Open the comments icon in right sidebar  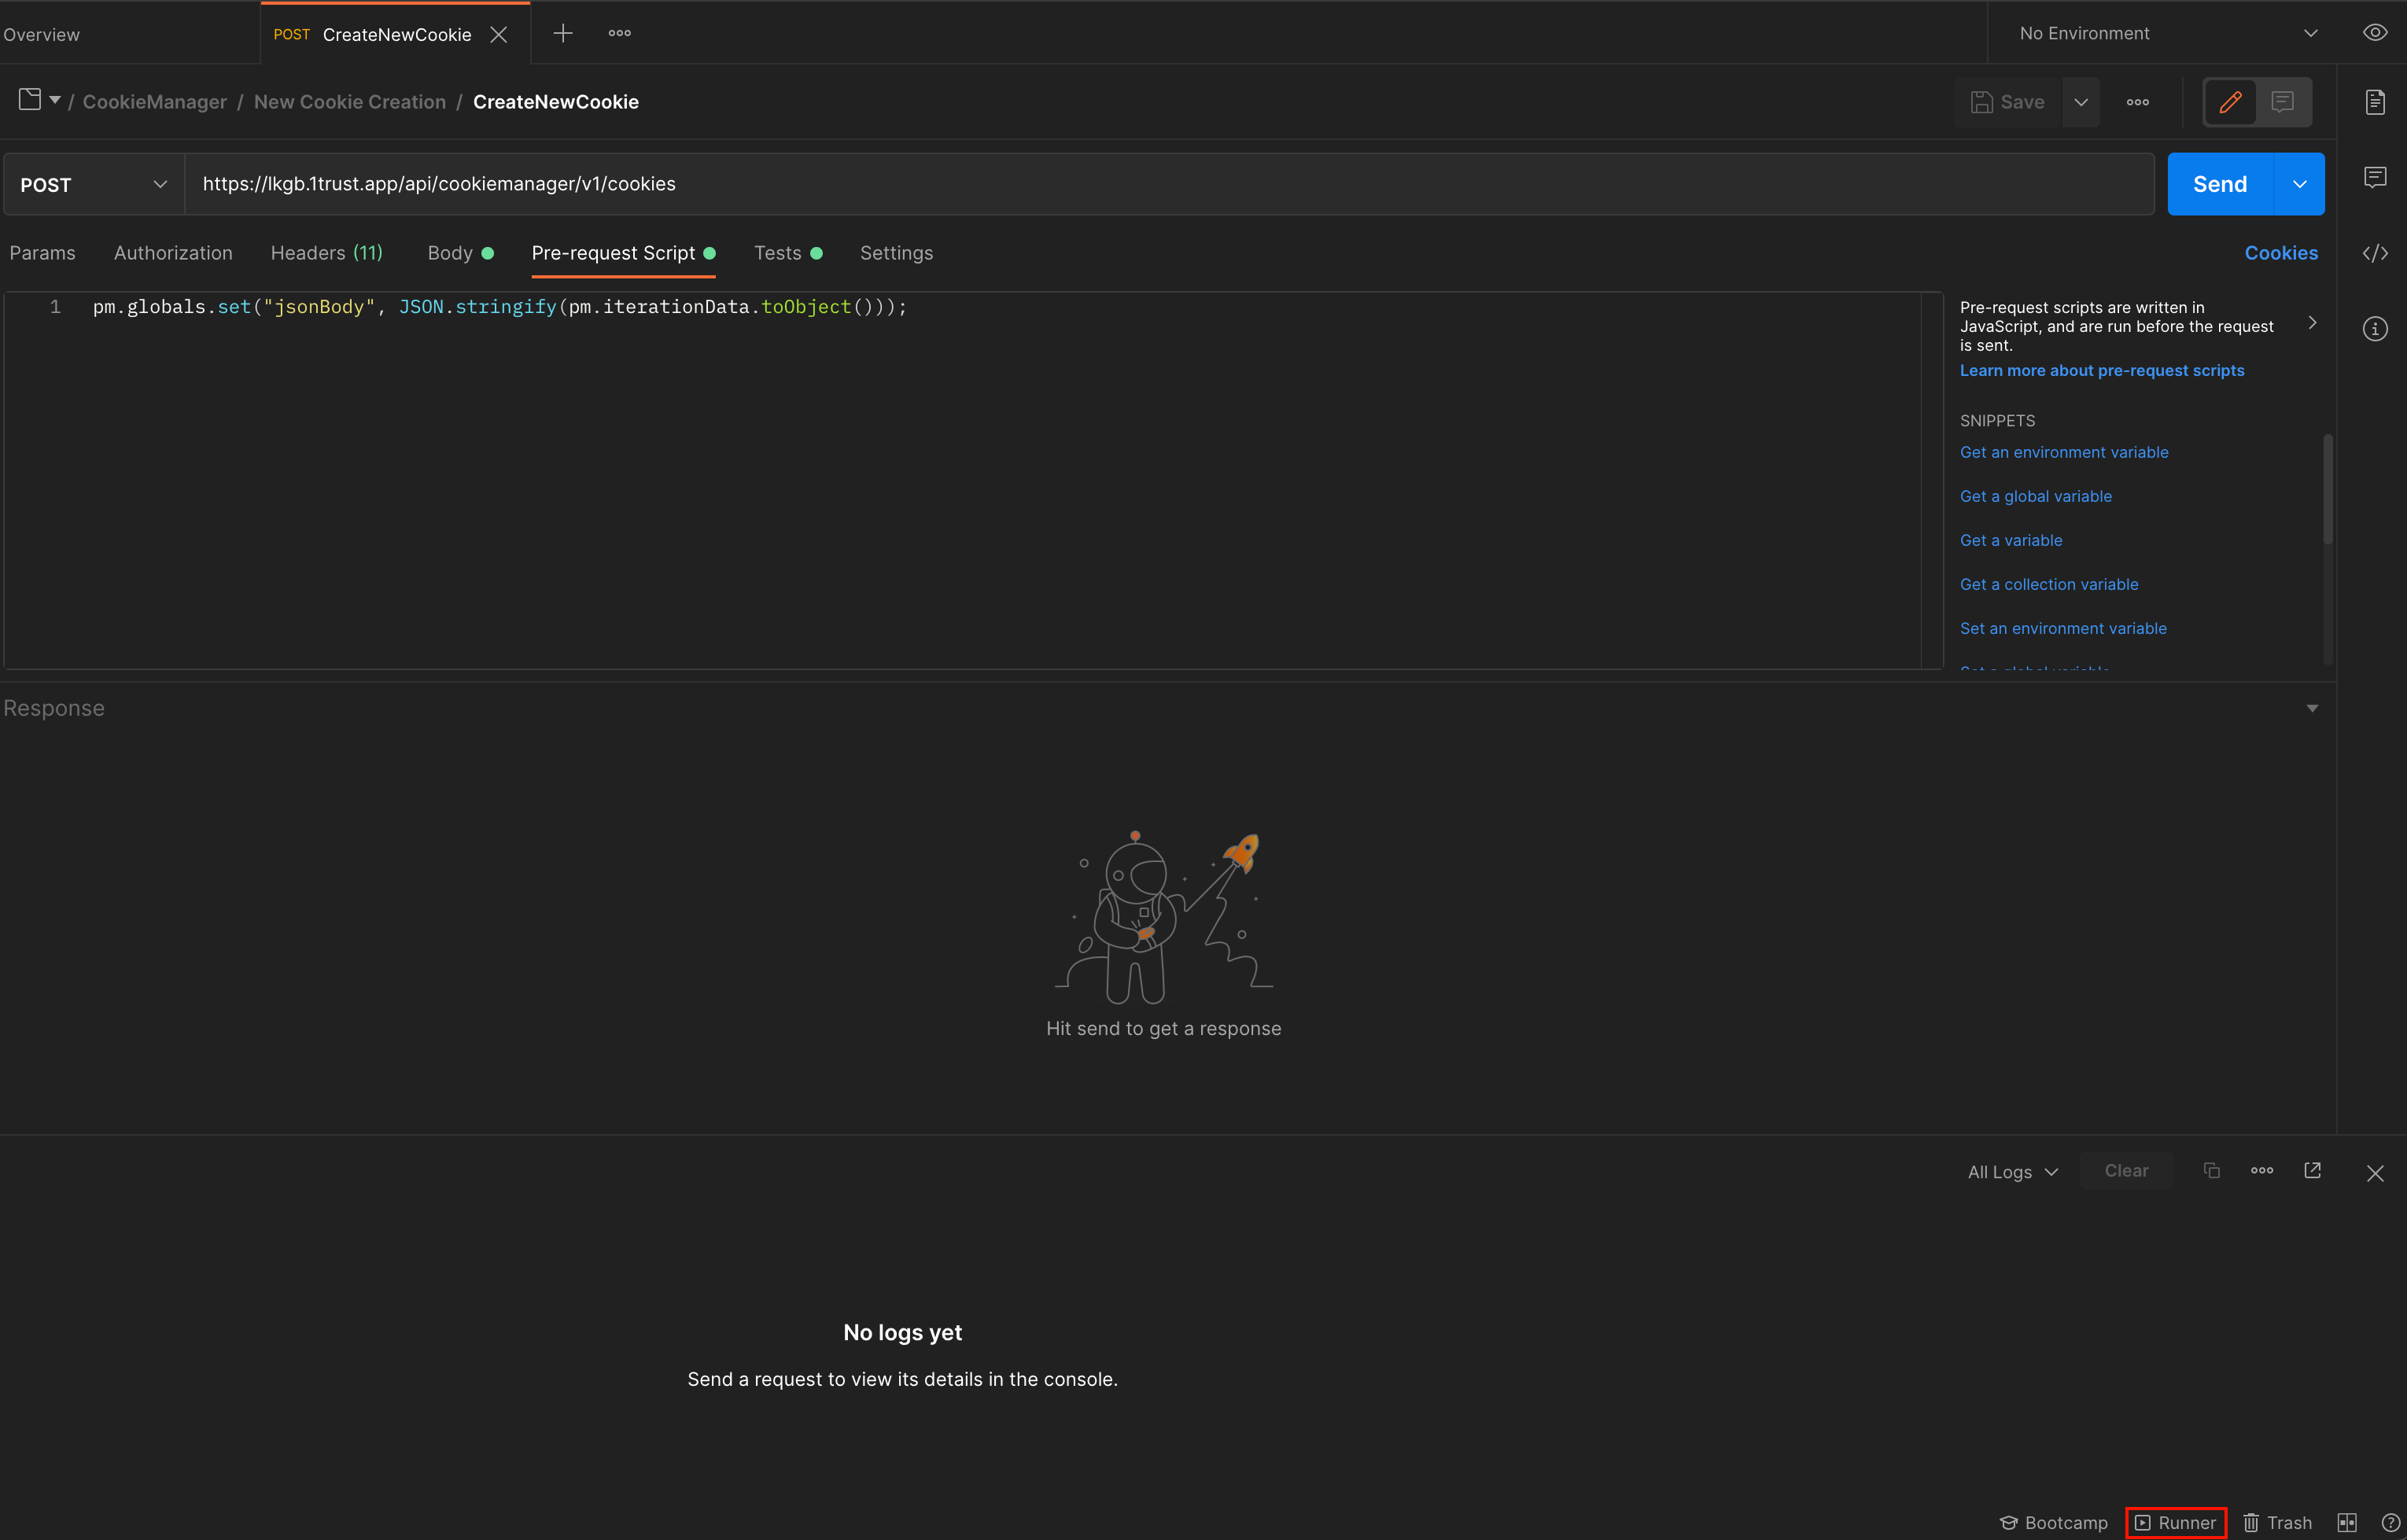coord(2375,178)
